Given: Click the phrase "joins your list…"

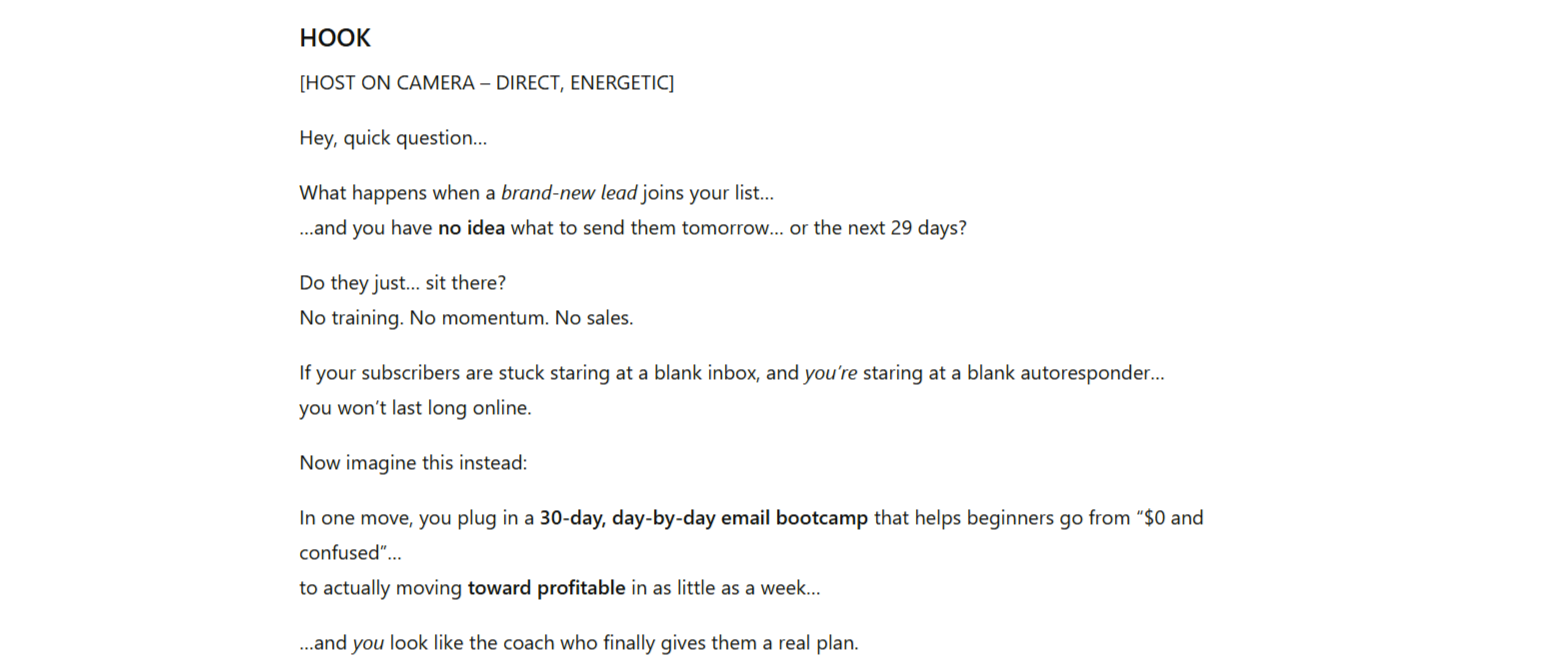Looking at the screenshot, I should pos(708,193).
